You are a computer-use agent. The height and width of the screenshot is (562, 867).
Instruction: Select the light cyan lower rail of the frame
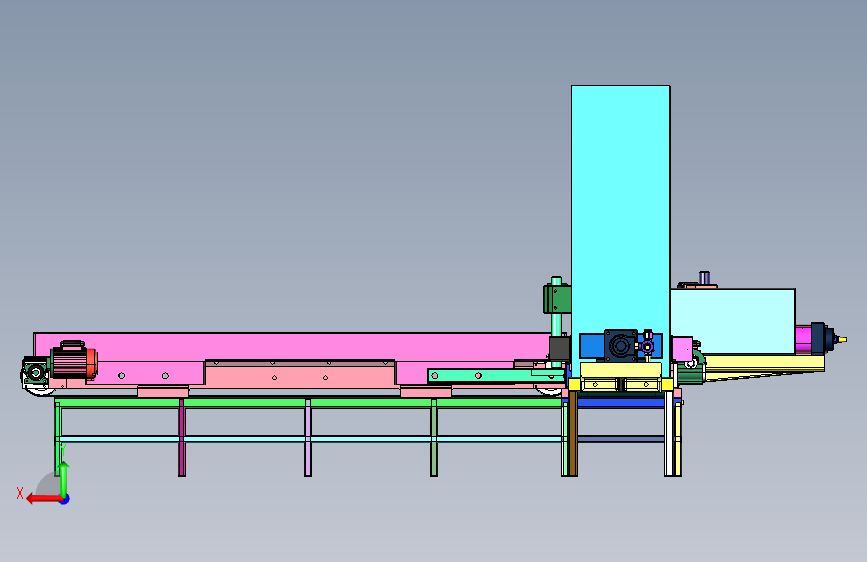click(x=310, y=439)
